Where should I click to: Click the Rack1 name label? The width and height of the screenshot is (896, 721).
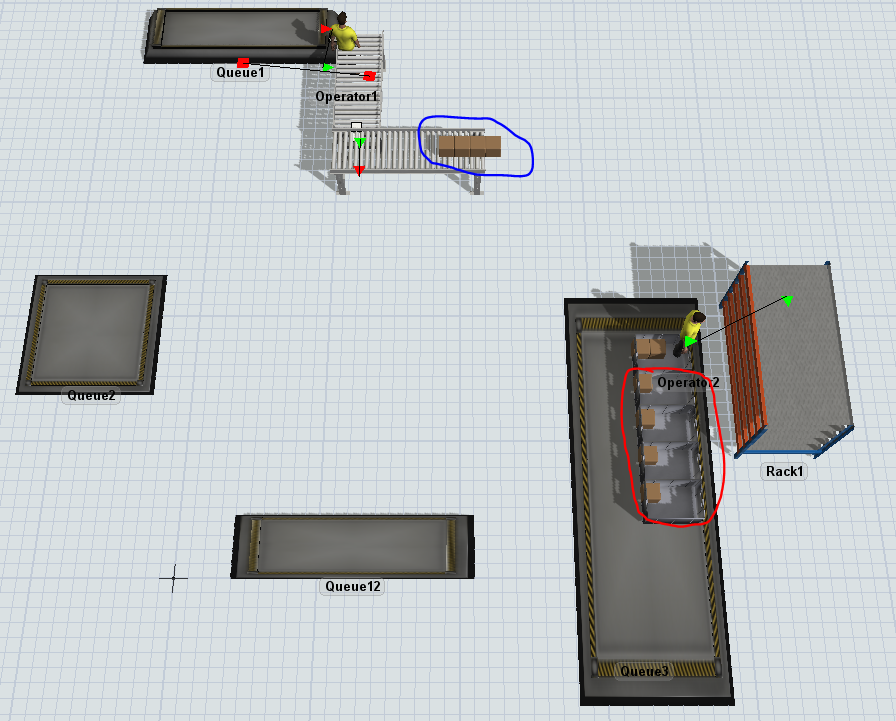click(x=784, y=471)
